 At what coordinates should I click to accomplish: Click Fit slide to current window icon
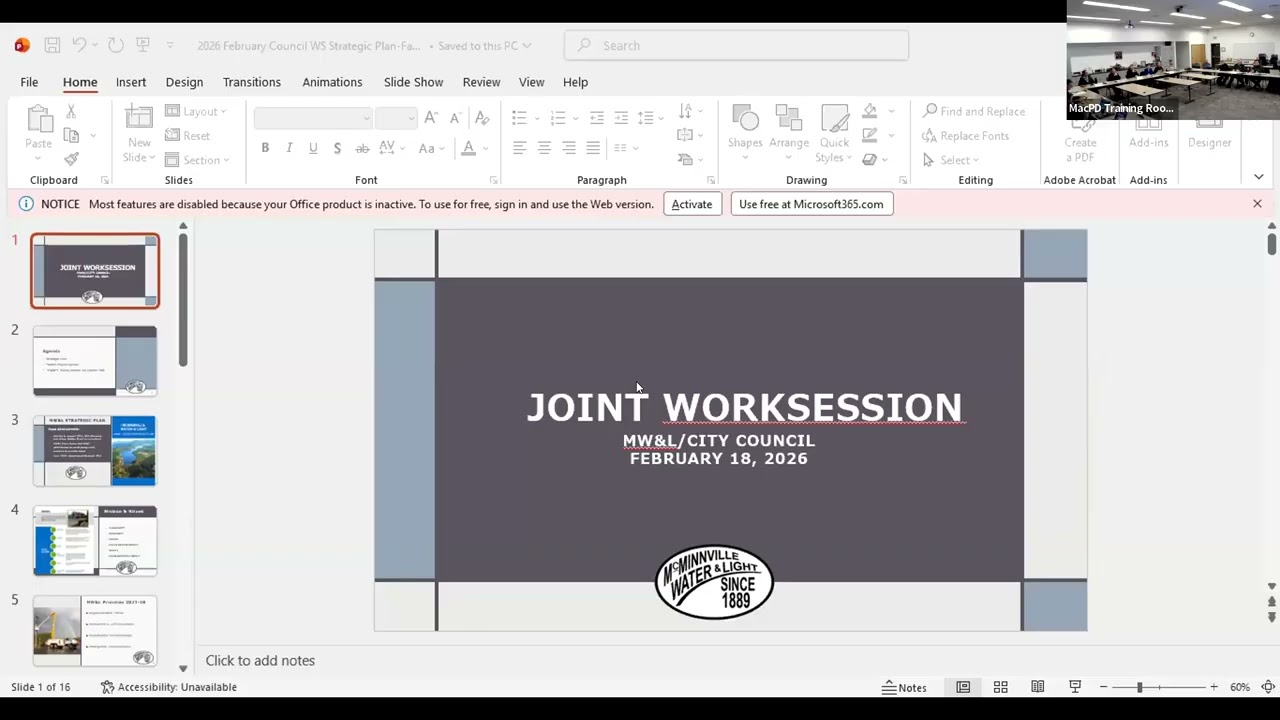[1268, 687]
